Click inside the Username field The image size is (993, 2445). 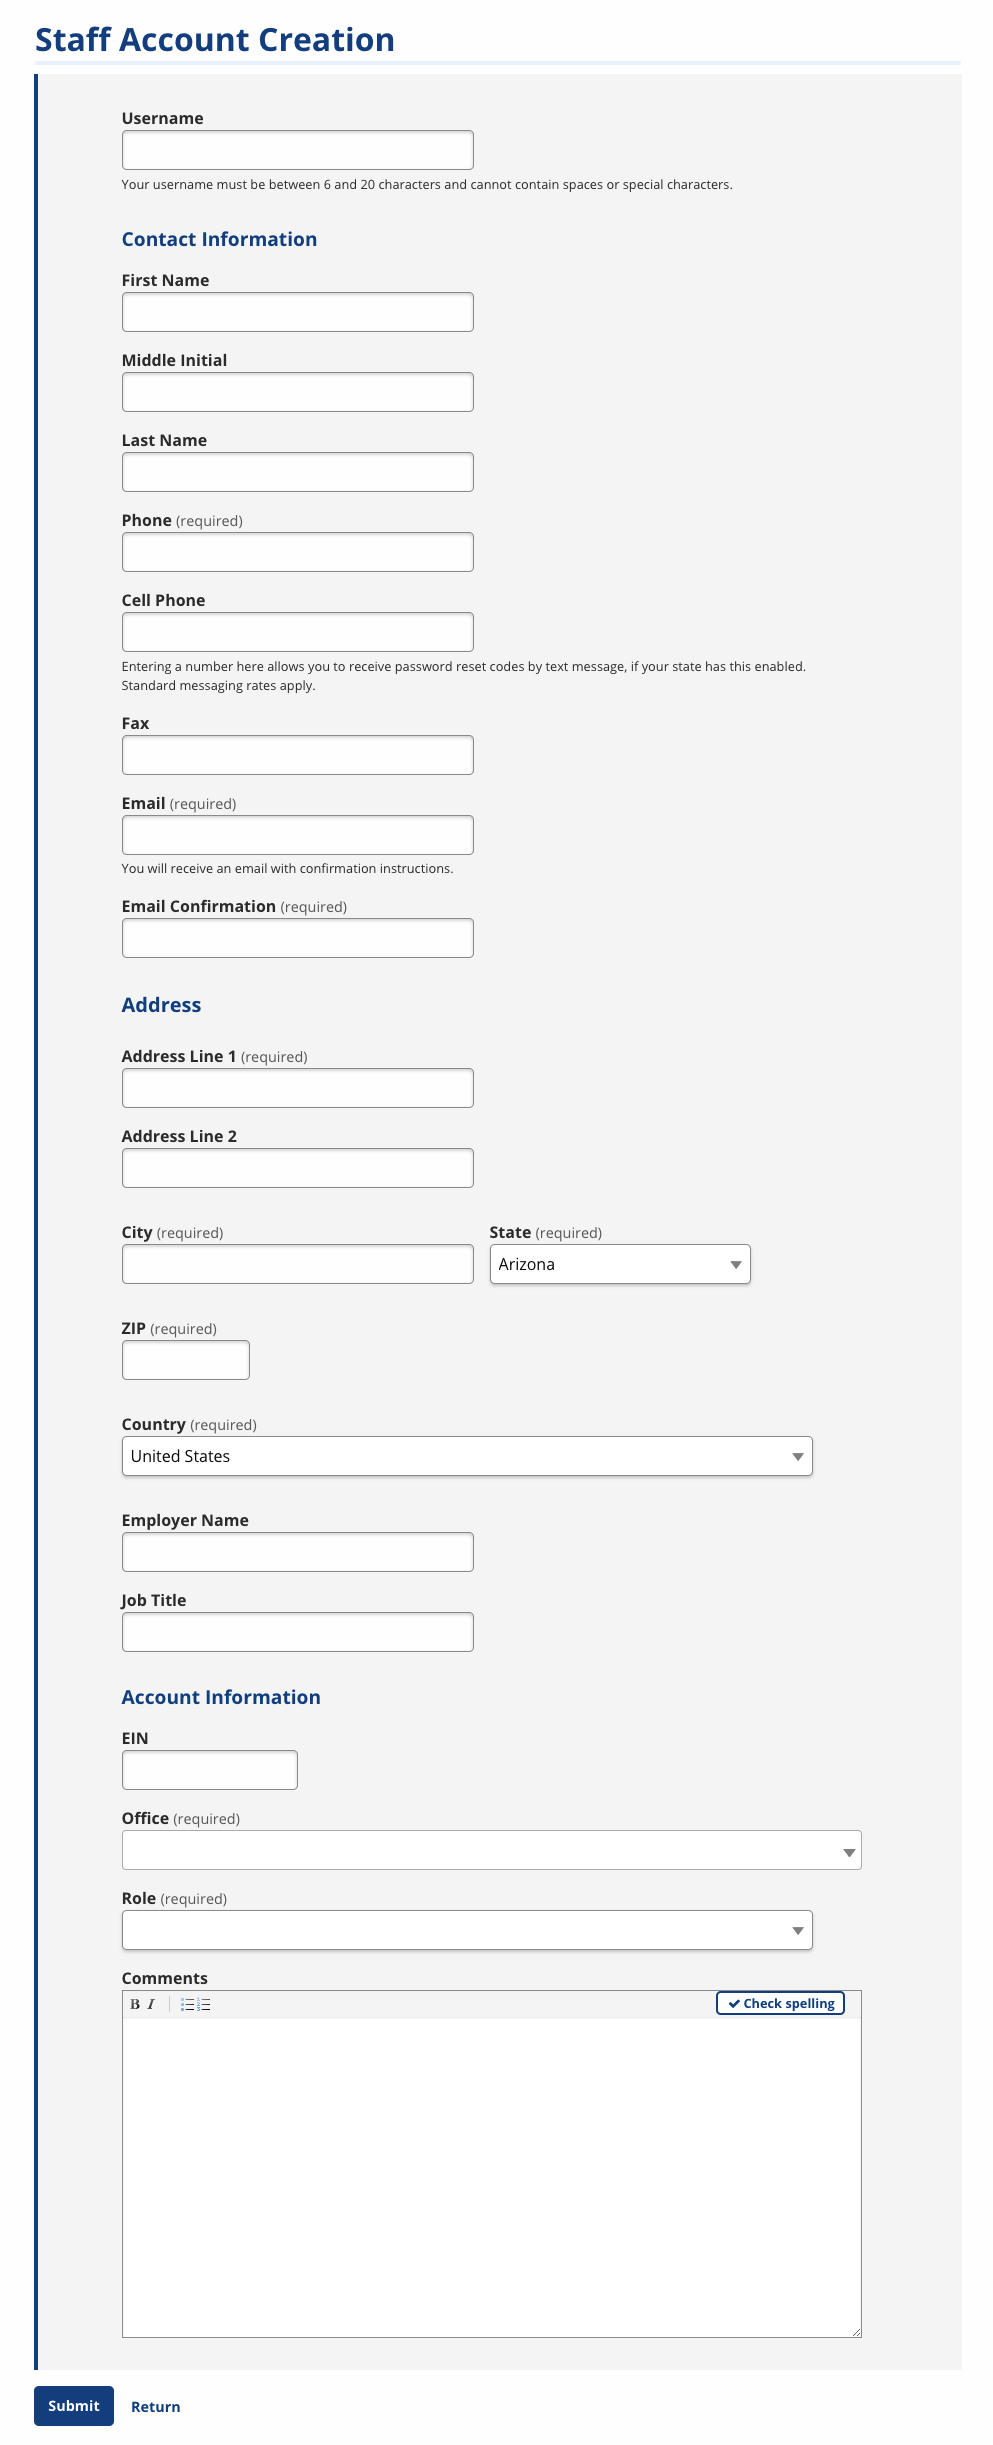tap(297, 148)
